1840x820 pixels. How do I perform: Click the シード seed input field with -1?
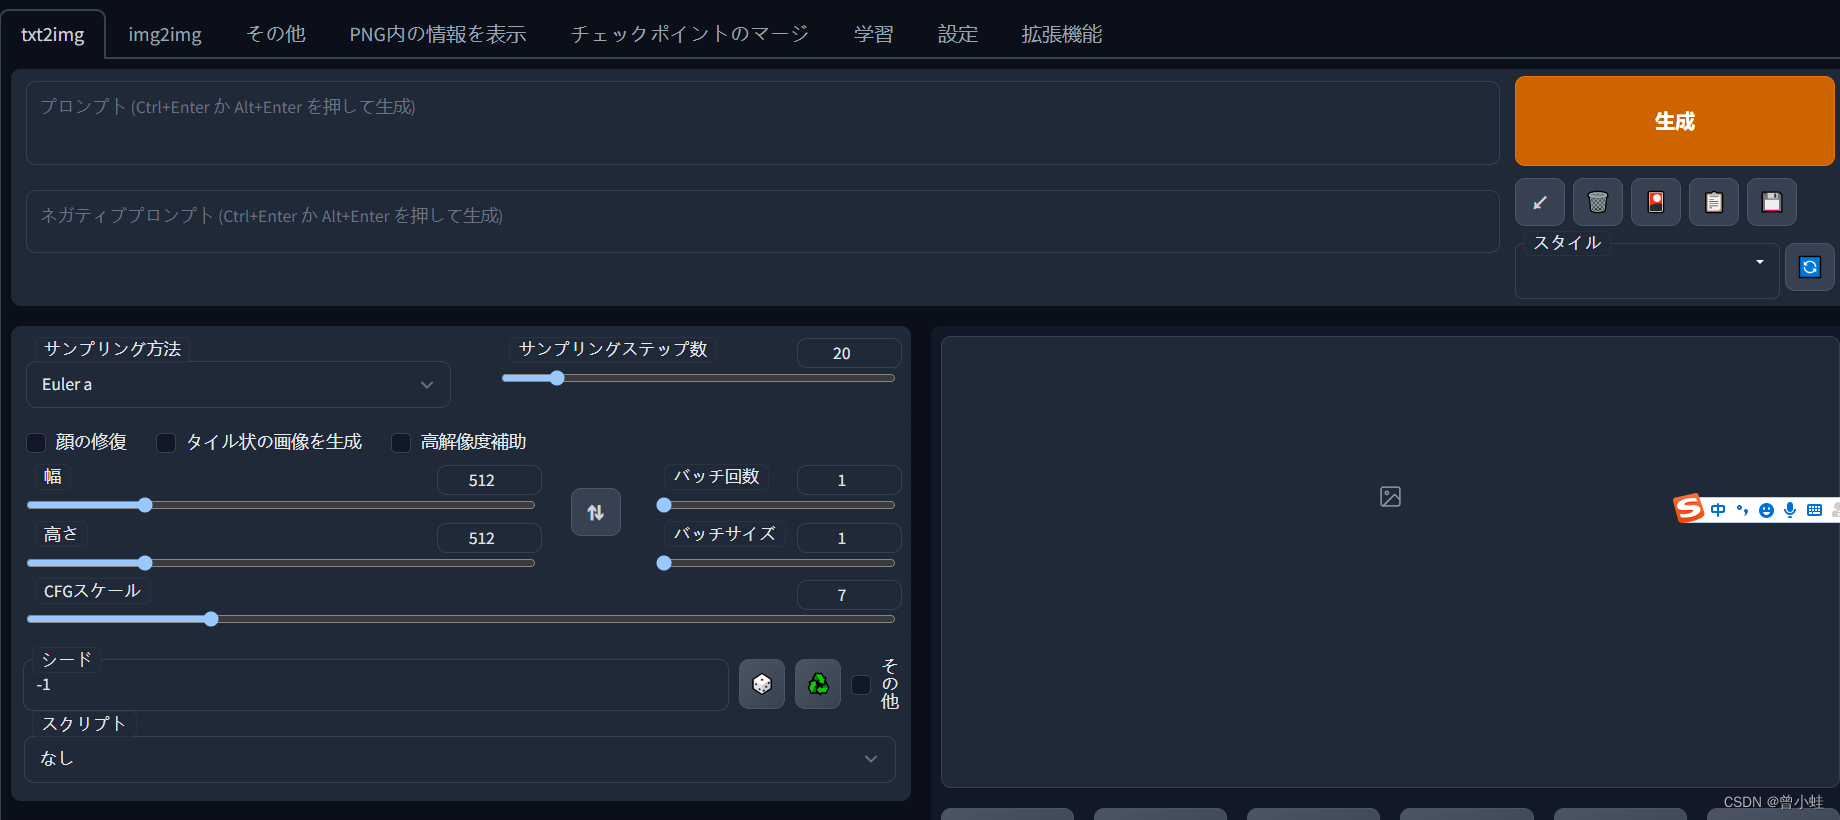pos(376,685)
